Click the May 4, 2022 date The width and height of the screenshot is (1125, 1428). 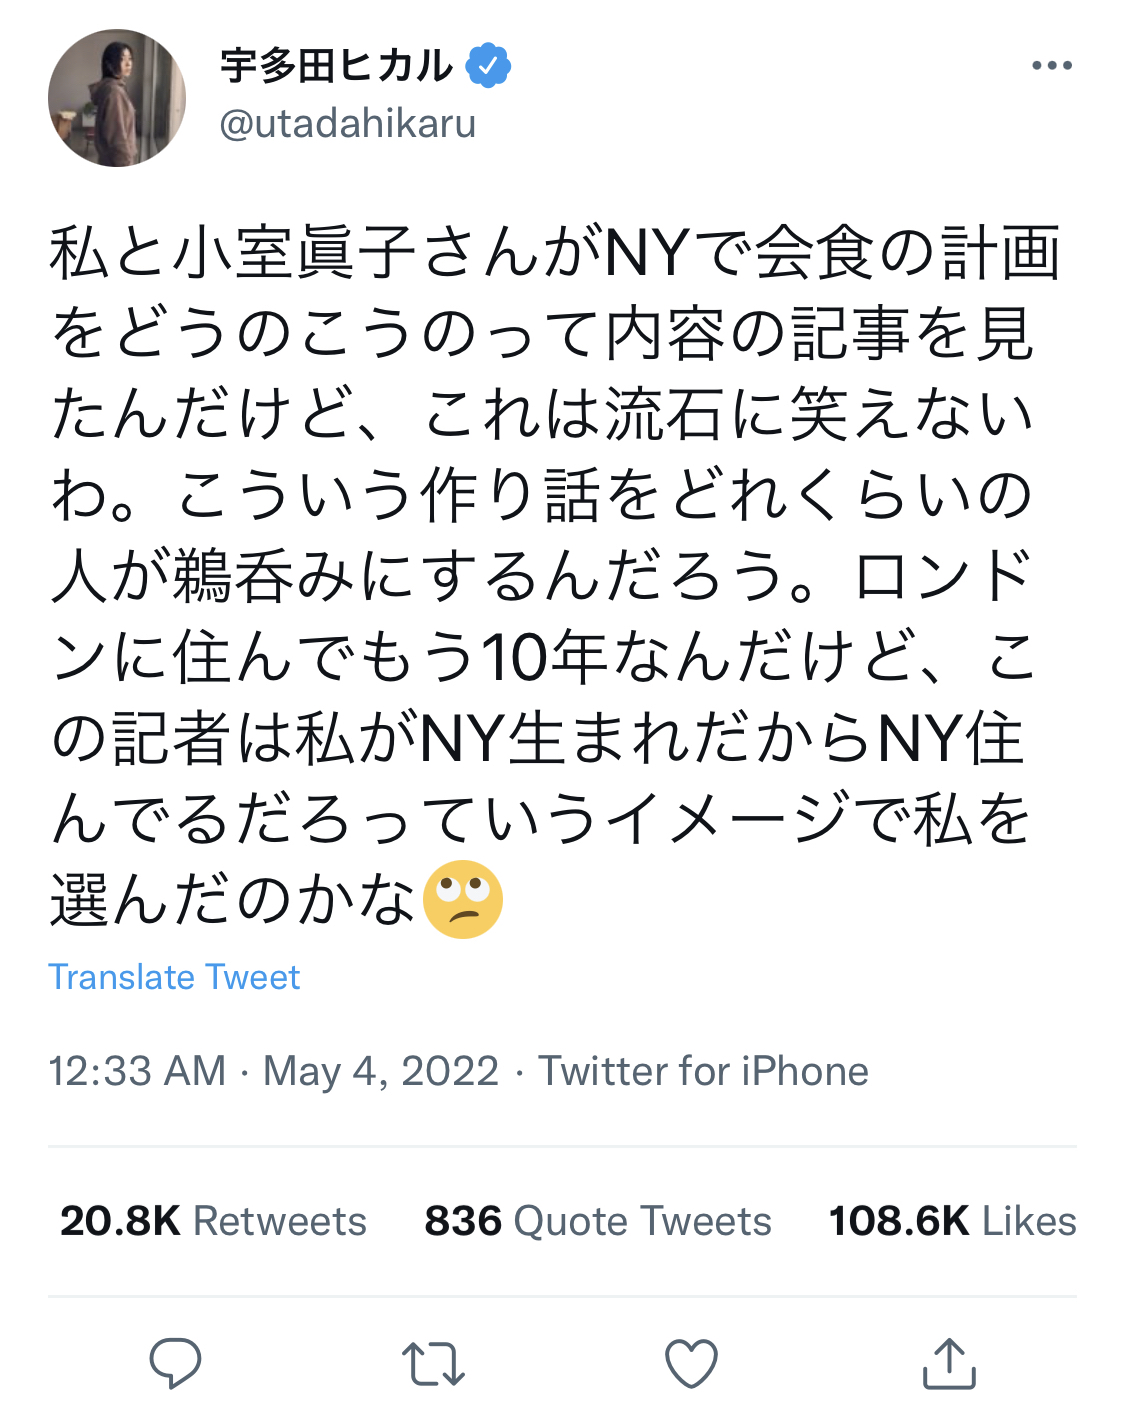tap(380, 1071)
